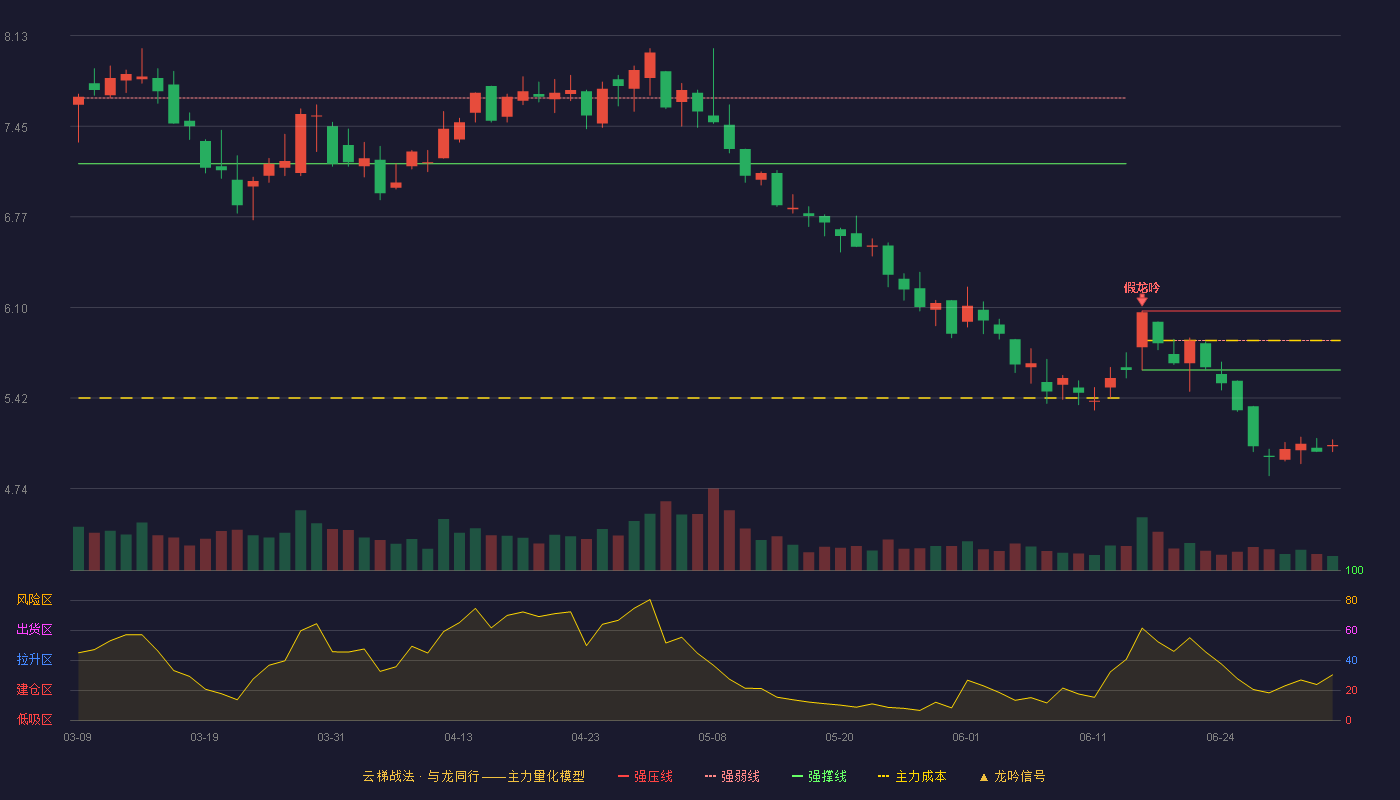The image size is (1400, 800).
Task: Click the 5.42 price axis label
Action: click(x=16, y=399)
